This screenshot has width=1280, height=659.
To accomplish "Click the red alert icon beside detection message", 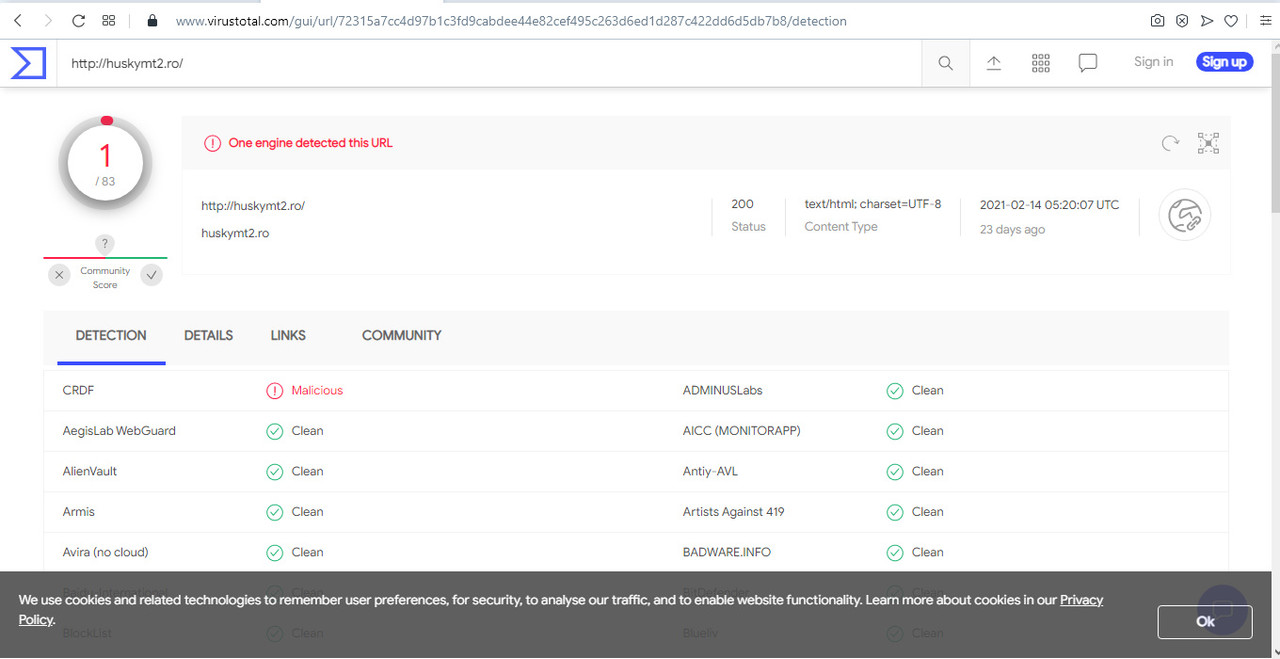I will tap(212, 143).
